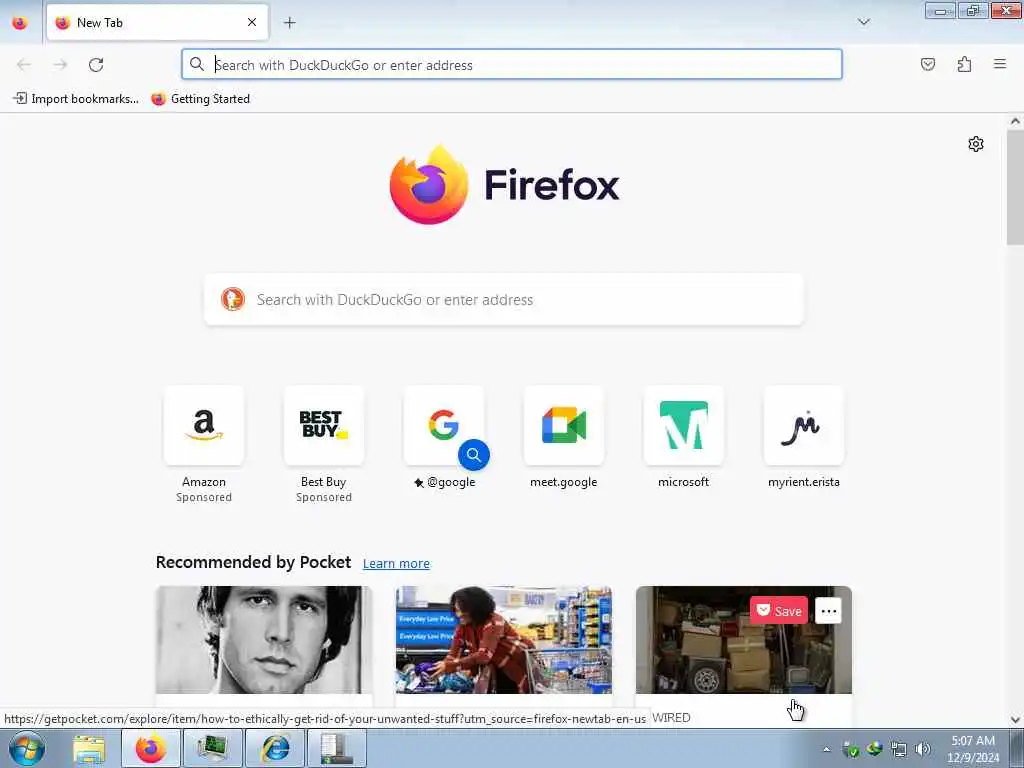Select the New Tab tab

(x=157, y=22)
